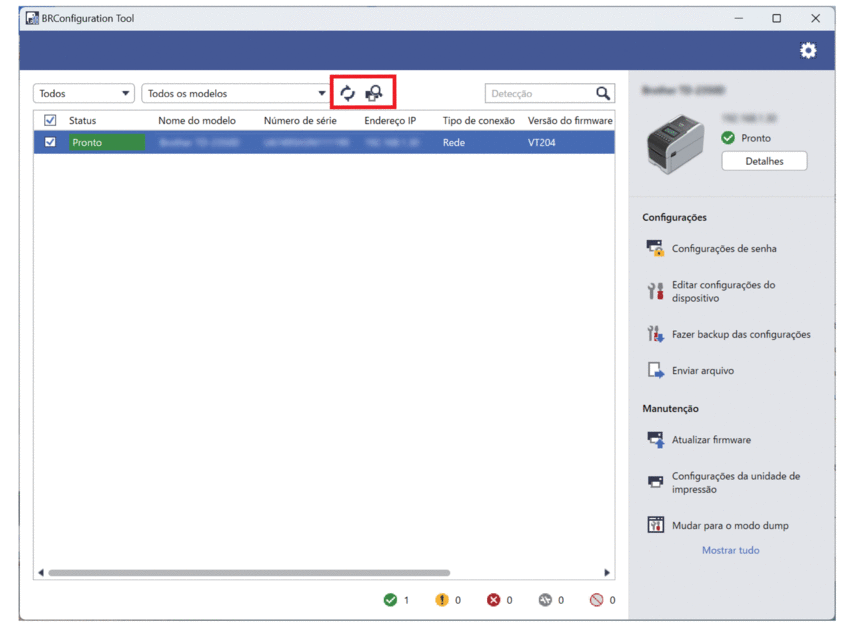Click the BRConfiguration Tool title bar icon
Image resolution: width=859 pixels, height=629 pixels.
32,18
